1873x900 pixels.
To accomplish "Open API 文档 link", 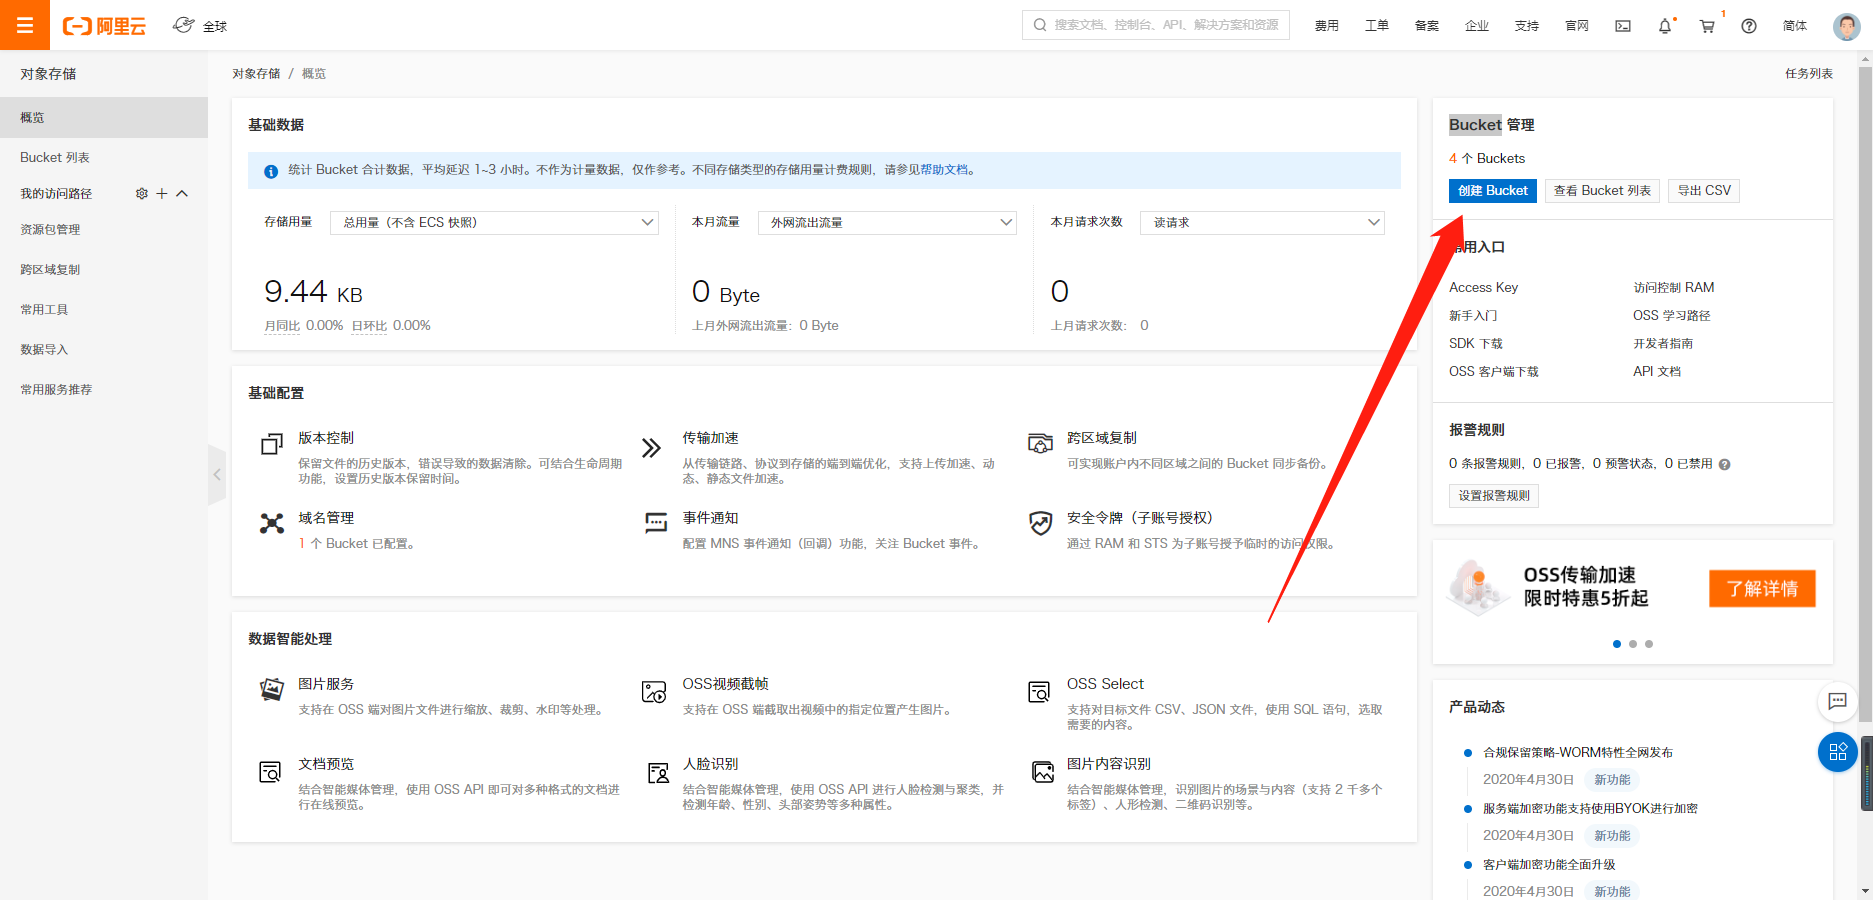I will (x=1657, y=371).
